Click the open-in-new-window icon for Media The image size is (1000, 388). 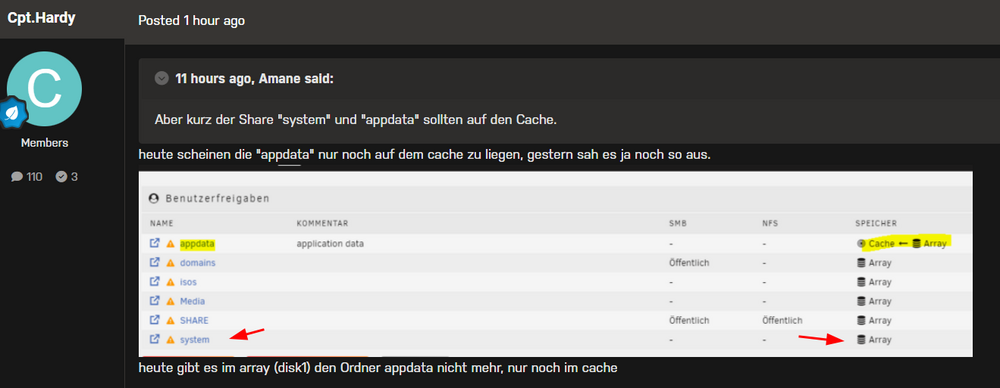[154, 301]
